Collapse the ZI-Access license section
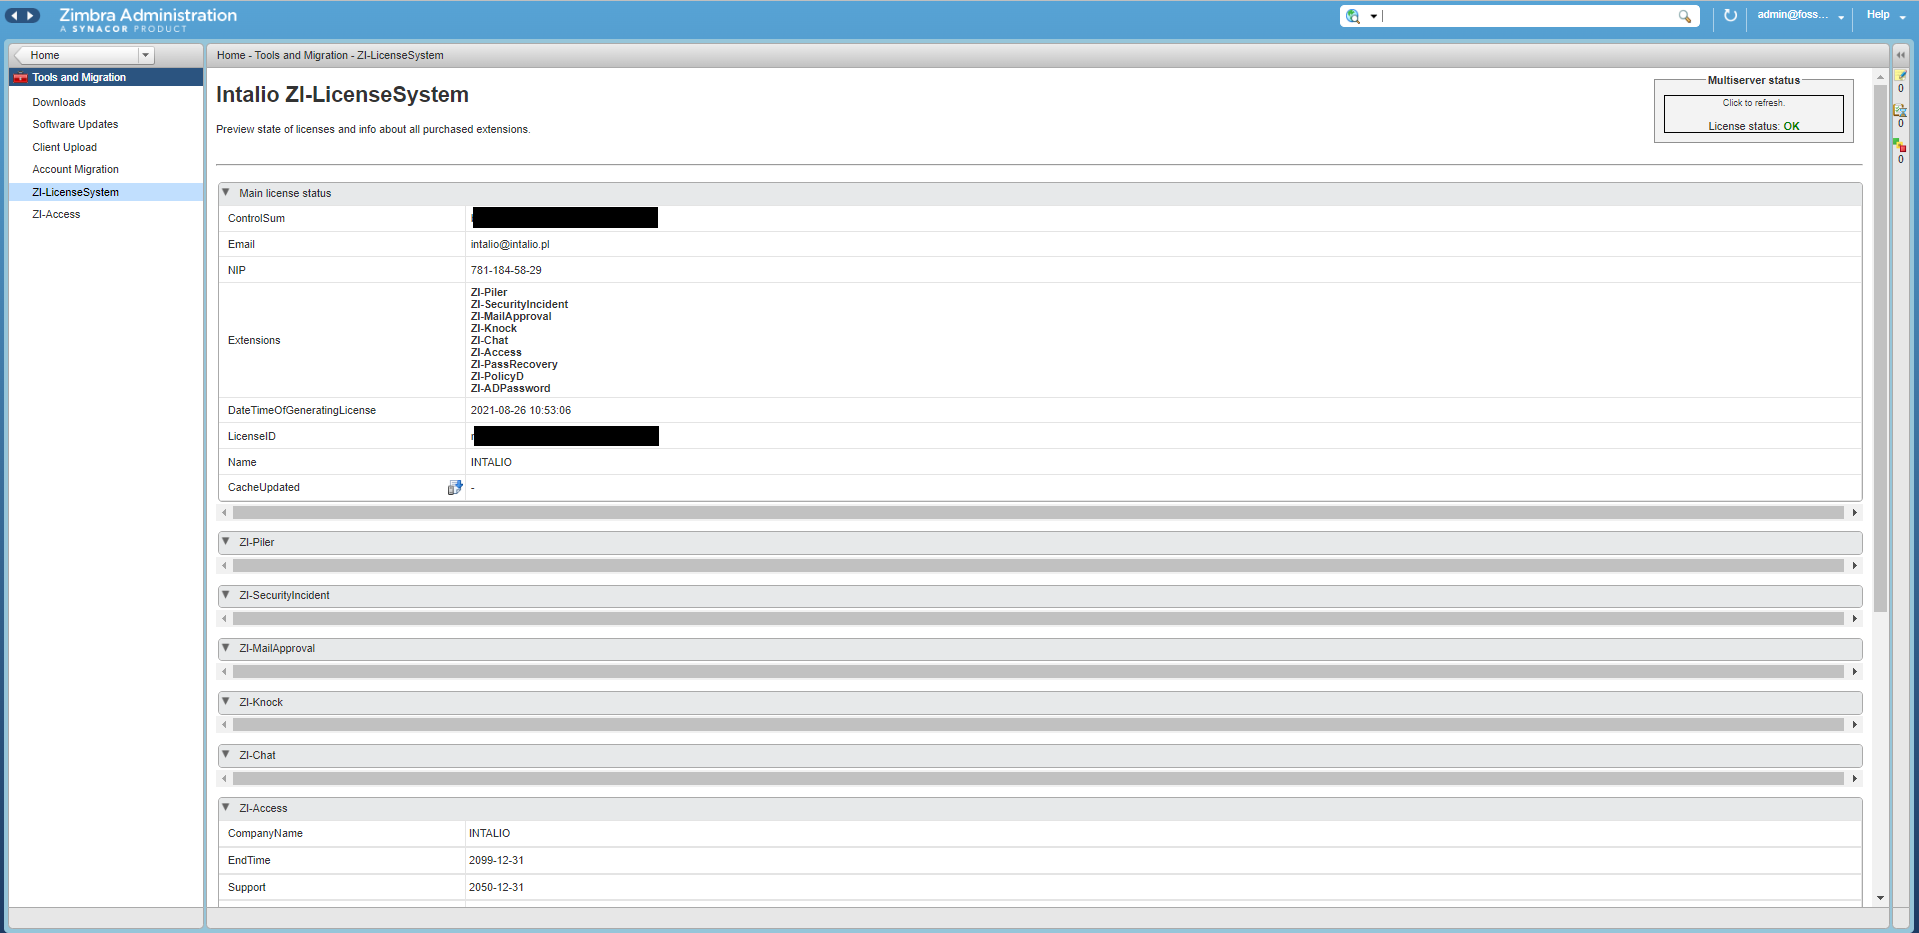Screen dimensions: 1919x933 click(226, 807)
